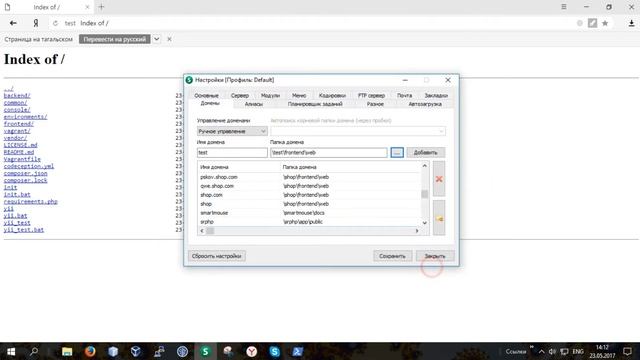
Task: Open the notification center icon
Action: point(627,351)
